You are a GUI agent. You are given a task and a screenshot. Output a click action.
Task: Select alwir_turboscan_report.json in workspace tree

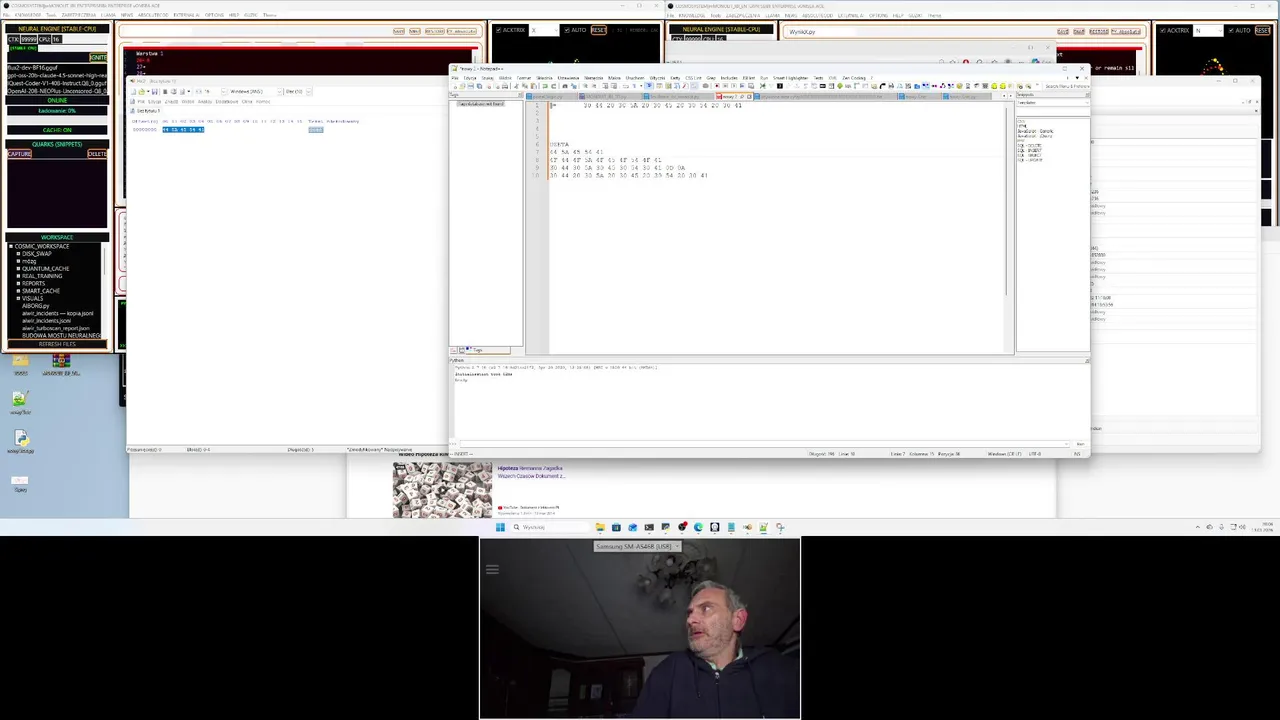56,328
